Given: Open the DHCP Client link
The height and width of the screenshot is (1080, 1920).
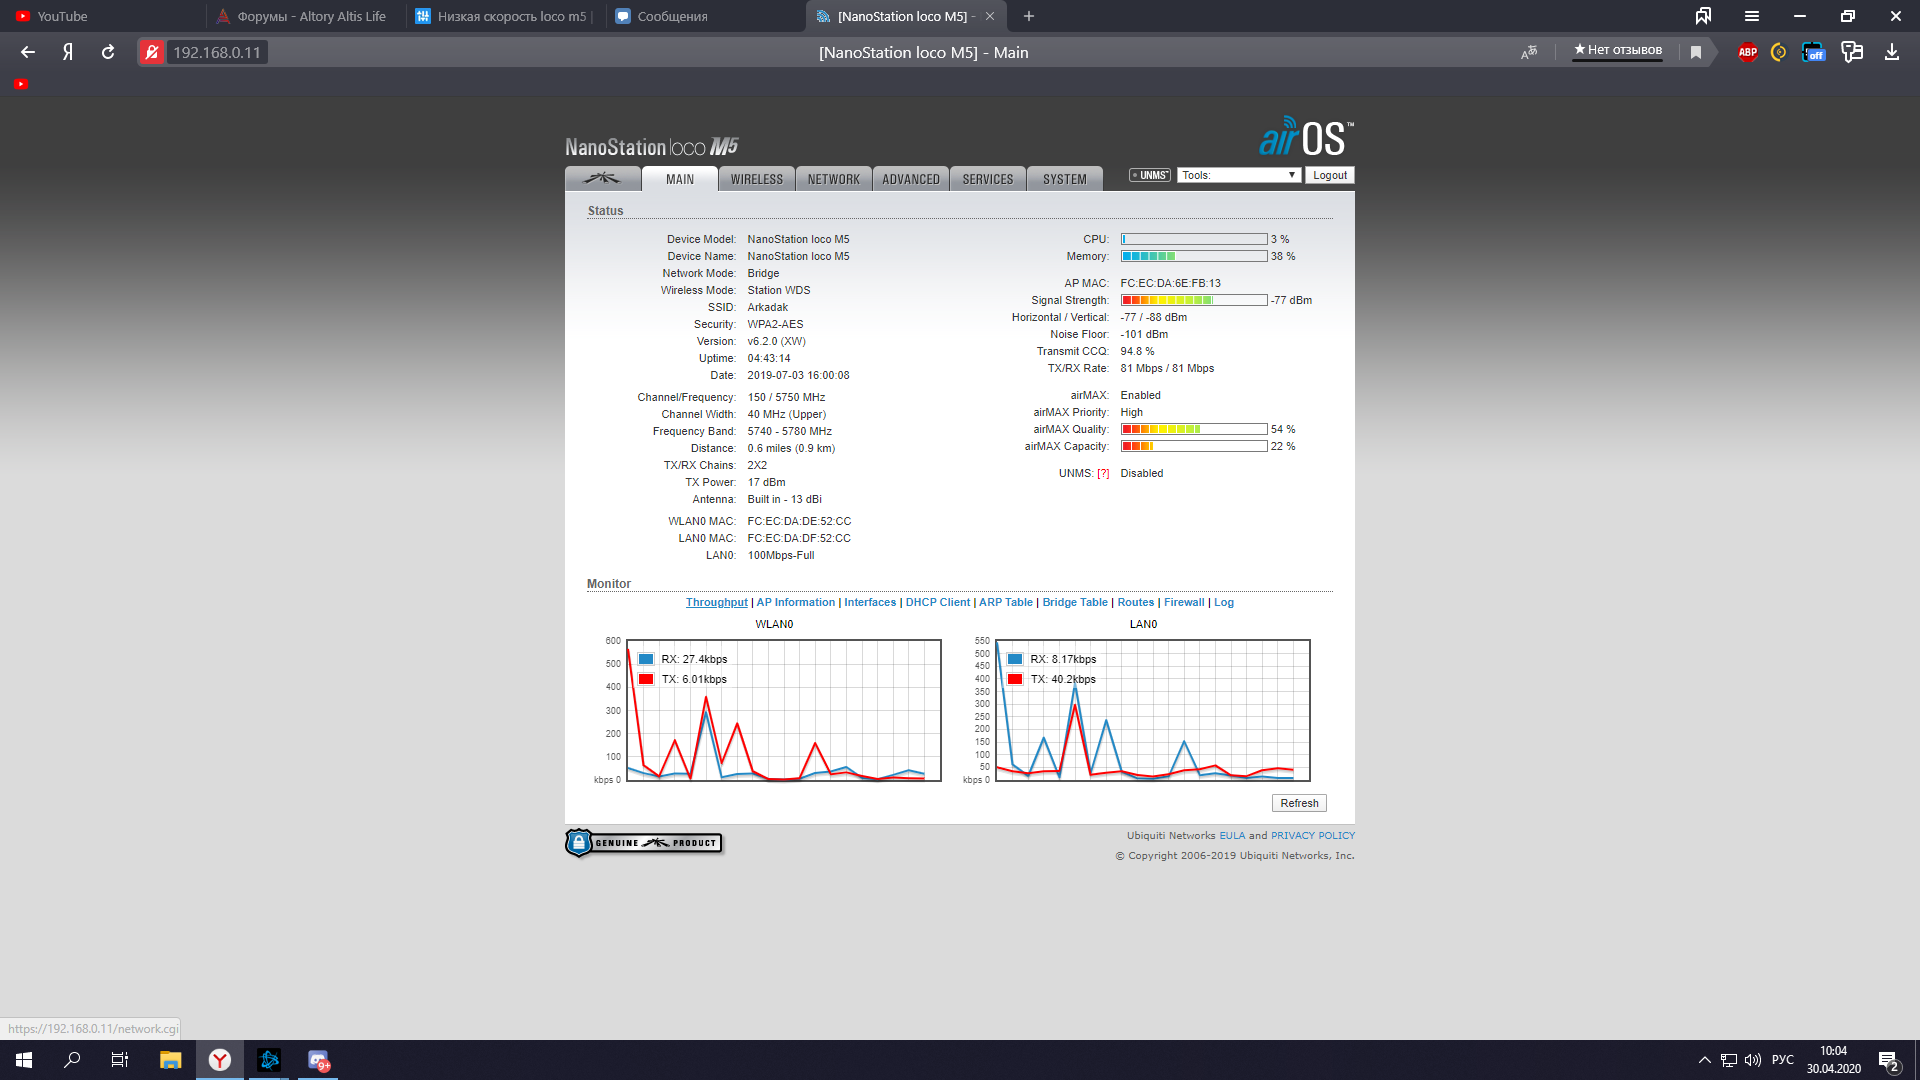Looking at the screenshot, I should point(938,602).
